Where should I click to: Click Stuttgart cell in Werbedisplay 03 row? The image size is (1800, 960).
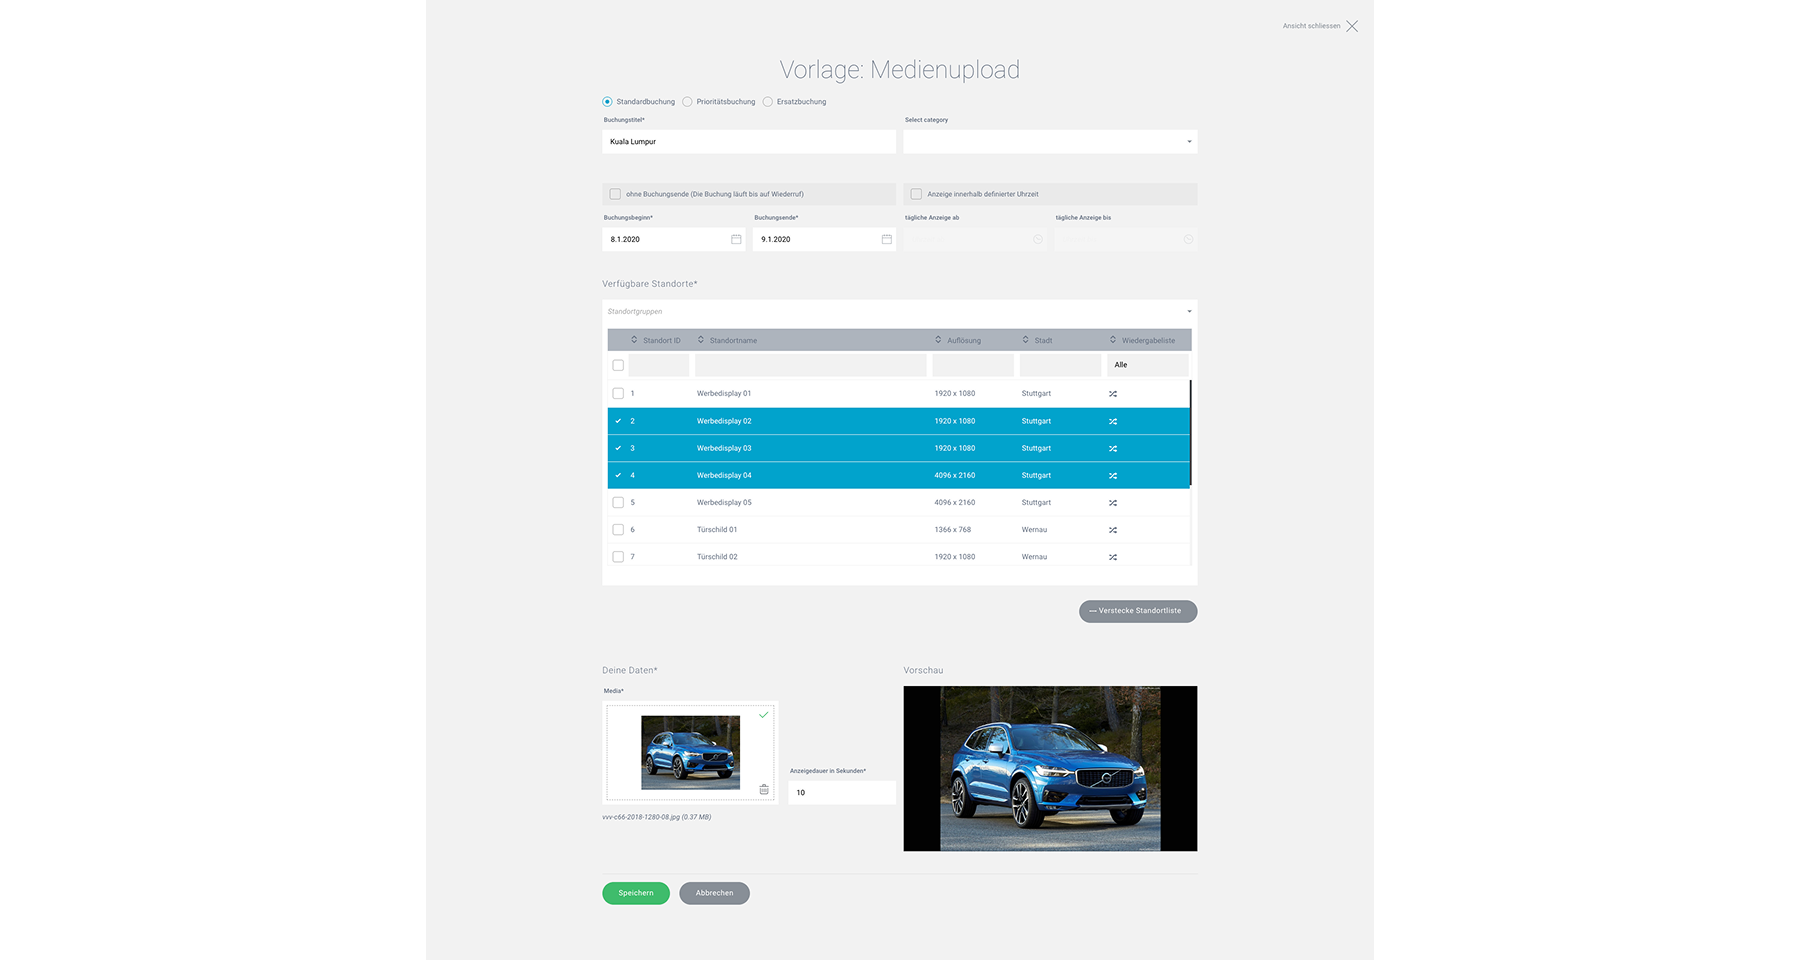coord(1036,448)
